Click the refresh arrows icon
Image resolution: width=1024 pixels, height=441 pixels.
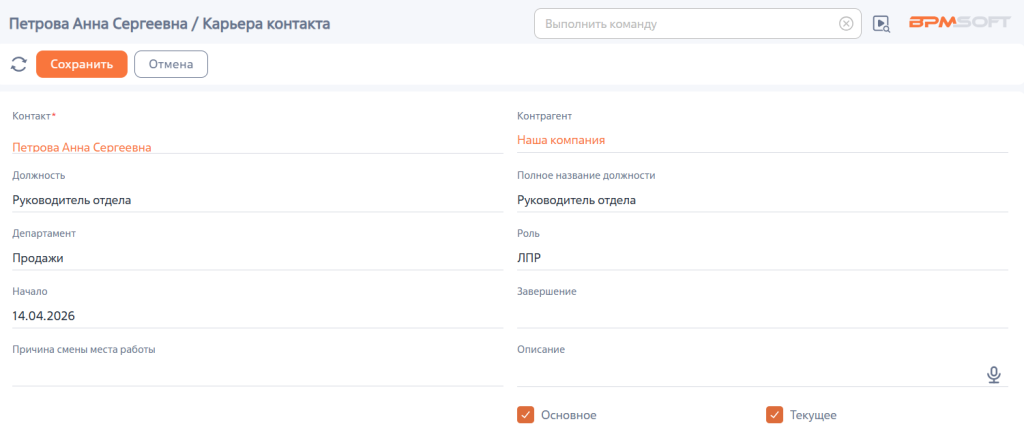click(x=18, y=64)
